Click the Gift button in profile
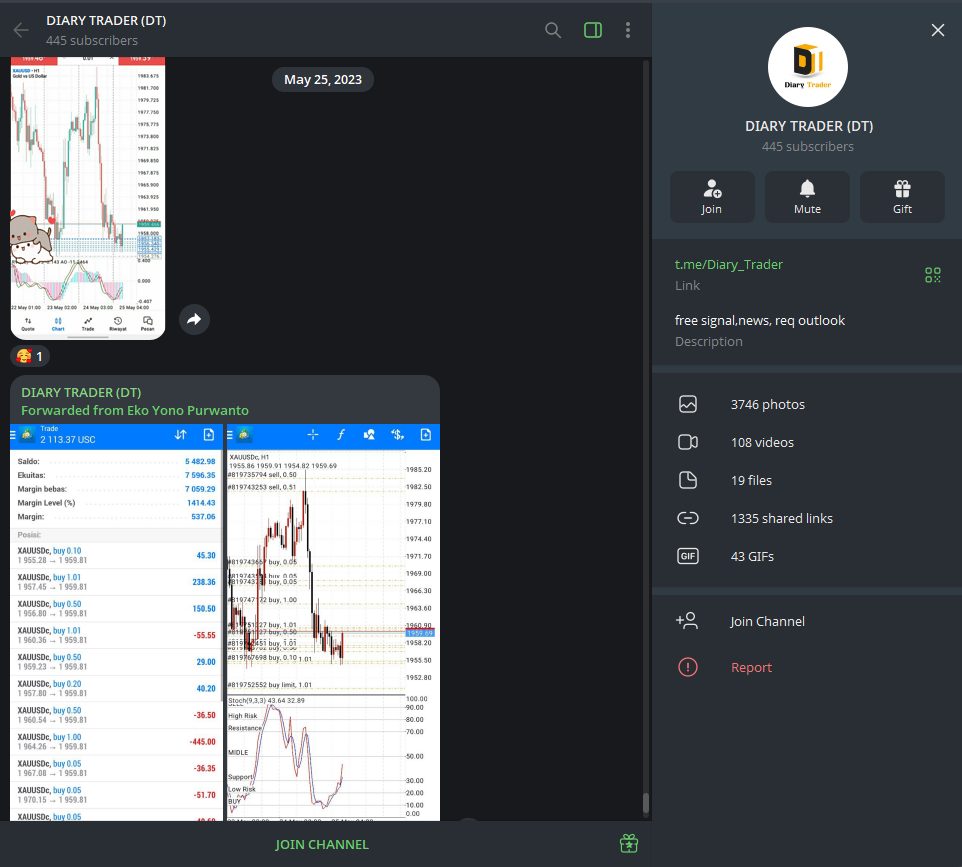The image size is (962, 867). point(902,197)
